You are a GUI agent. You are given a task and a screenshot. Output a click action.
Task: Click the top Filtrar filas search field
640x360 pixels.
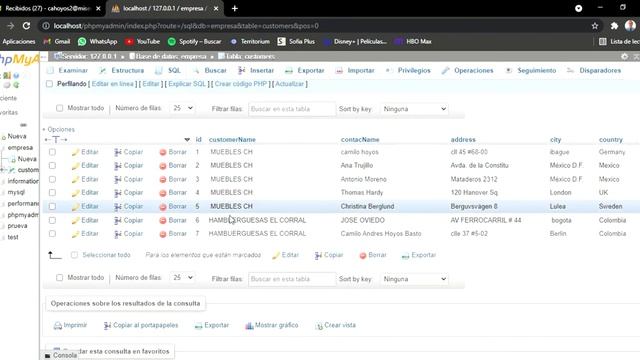click(x=292, y=109)
